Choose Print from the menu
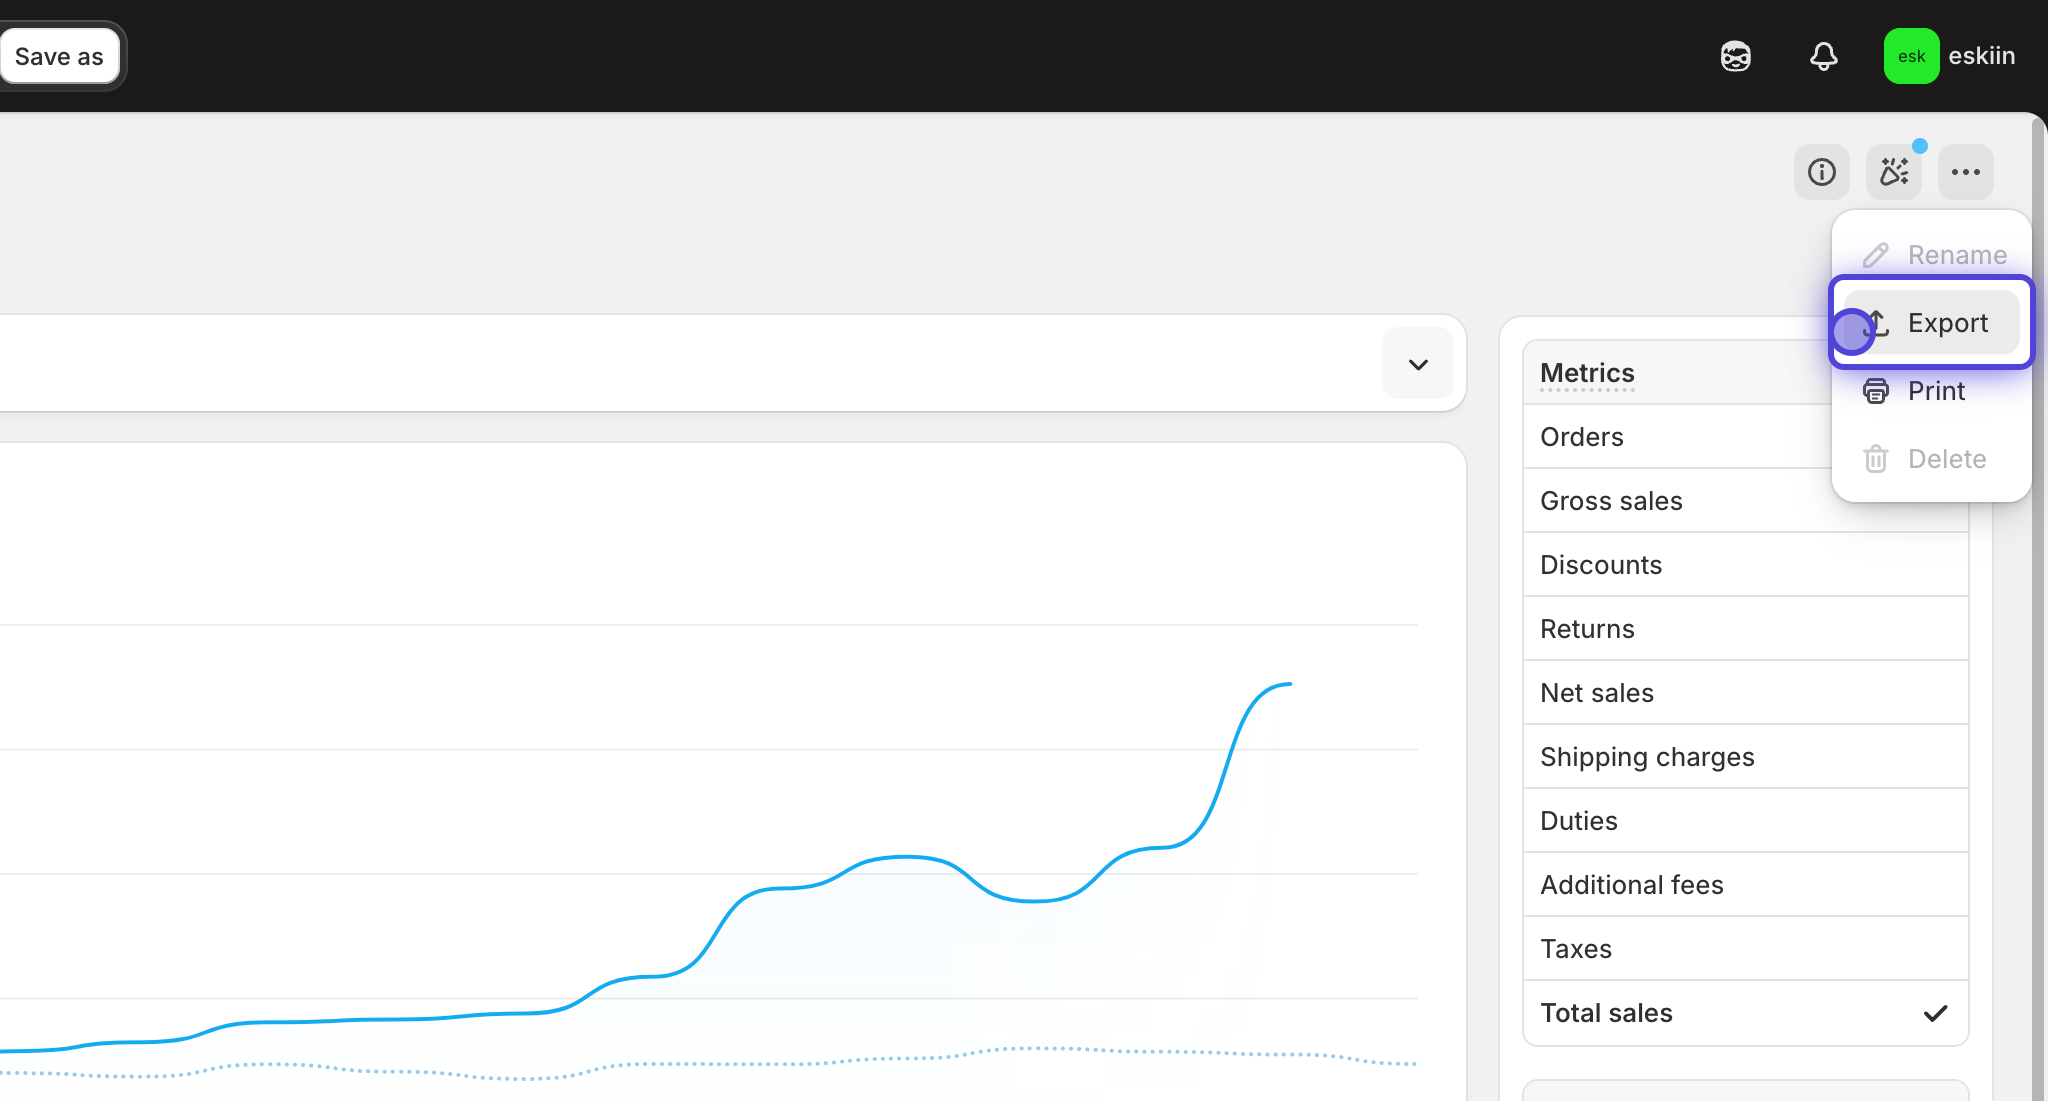Viewport: 2048px width, 1101px height. [x=1932, y=391]
